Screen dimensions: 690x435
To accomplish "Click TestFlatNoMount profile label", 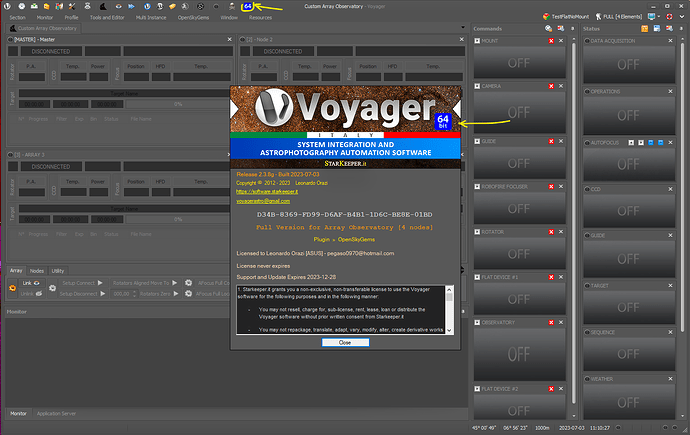I will tap(570, 17).
